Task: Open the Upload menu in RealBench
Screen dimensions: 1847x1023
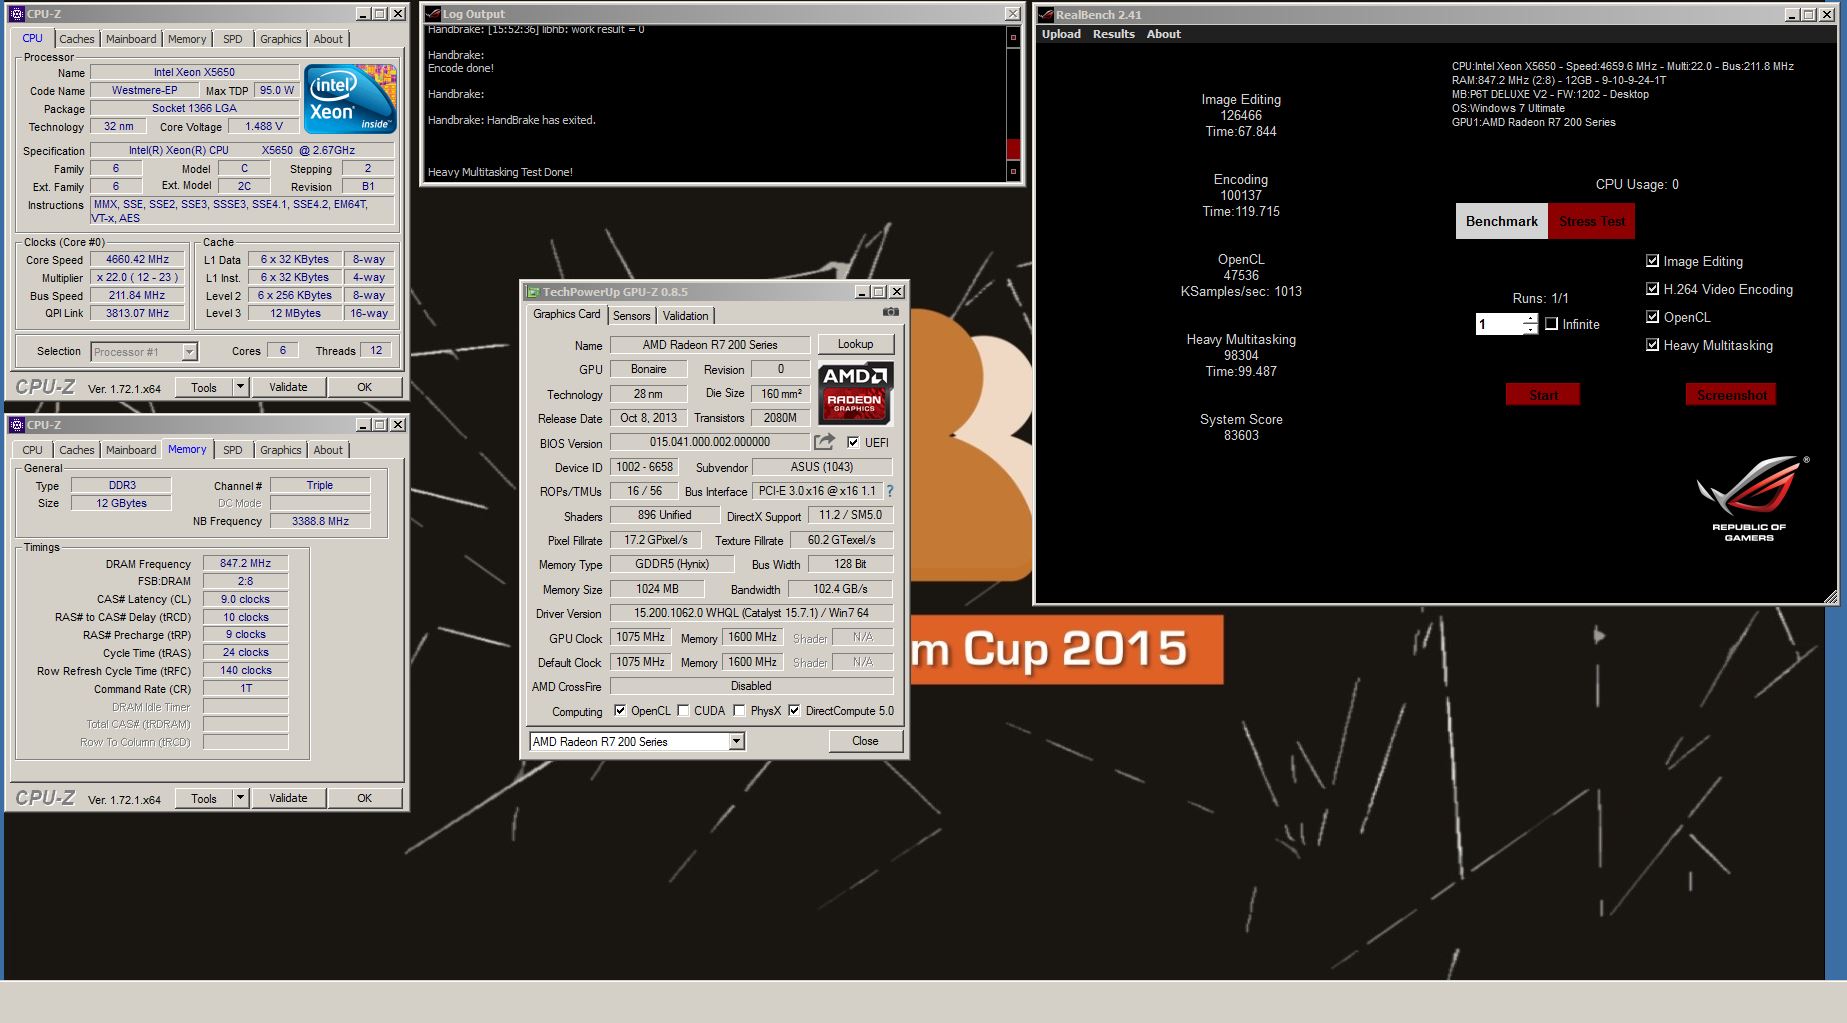Action: pyautogui.click(x=1061, y=34)
